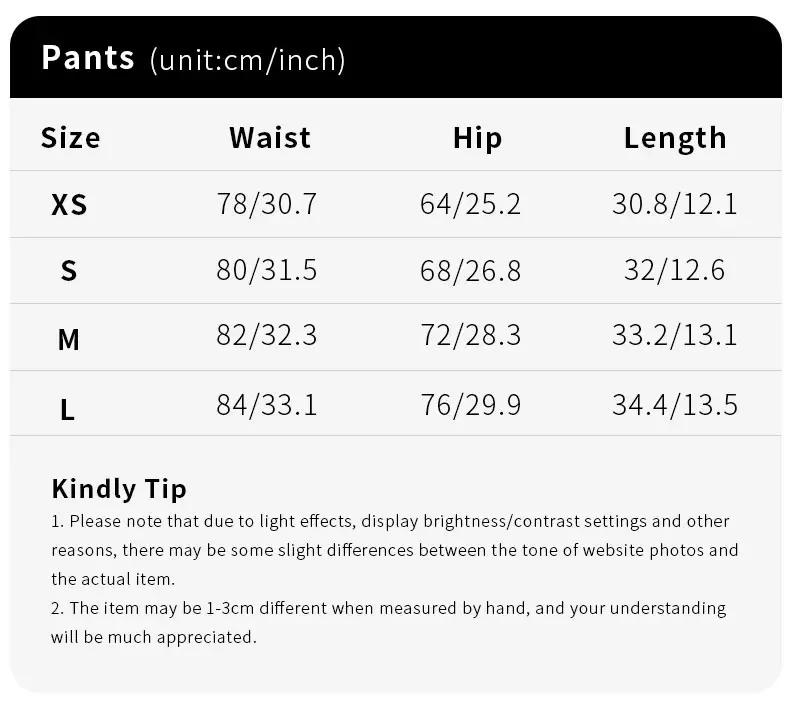The width and height of the screenshot is (790, 709).
Task: Select the Length column header
Action: (x=675, y=138)
